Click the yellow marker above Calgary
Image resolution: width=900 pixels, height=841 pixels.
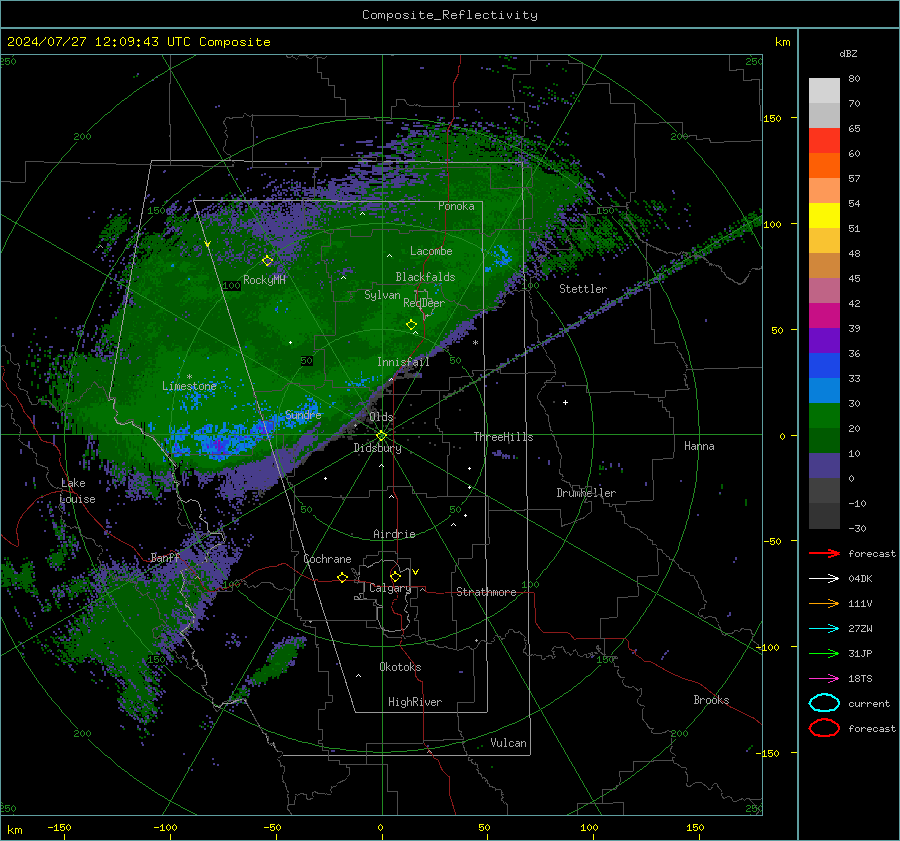pyautogui.click(x=395, y=576)
